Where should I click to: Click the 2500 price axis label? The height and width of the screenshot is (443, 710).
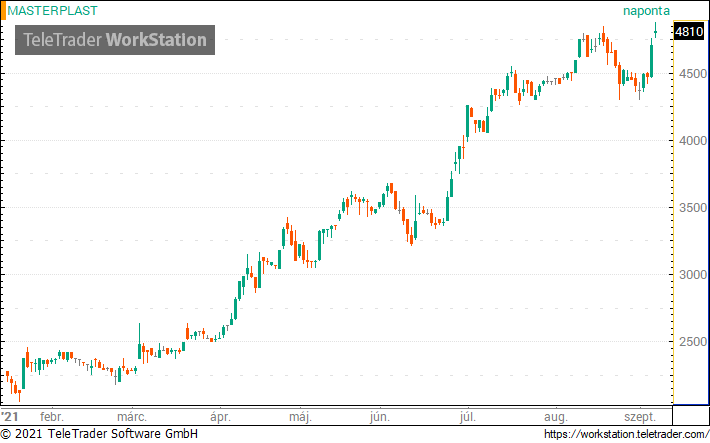(x=693, y=342)
